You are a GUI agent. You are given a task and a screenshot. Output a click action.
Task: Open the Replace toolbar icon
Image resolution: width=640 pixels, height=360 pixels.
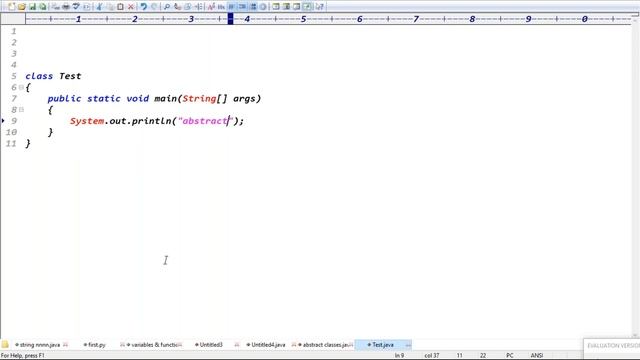coord(177,7)
